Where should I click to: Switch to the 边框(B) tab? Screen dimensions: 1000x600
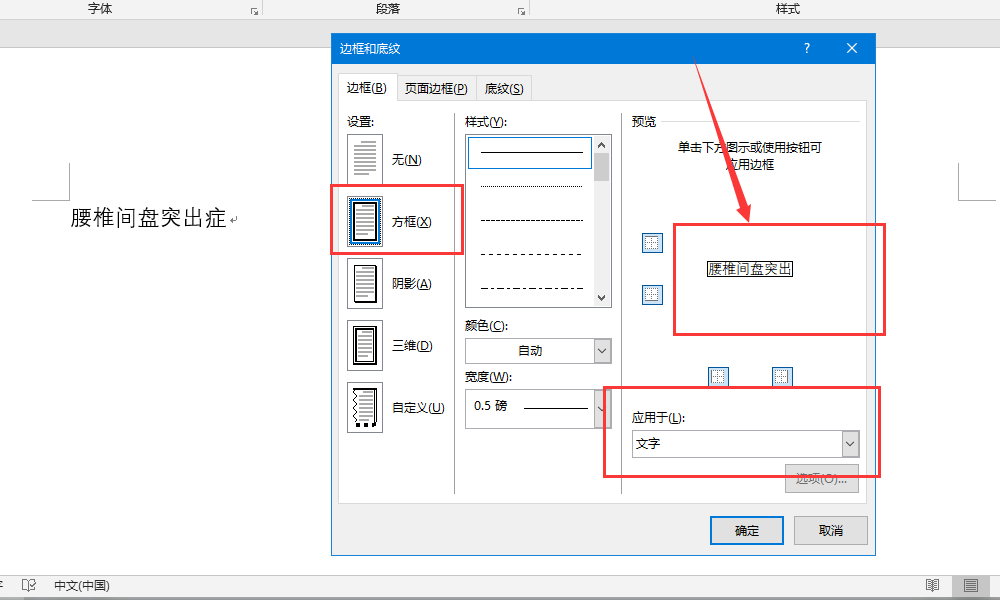pos(367,88)
